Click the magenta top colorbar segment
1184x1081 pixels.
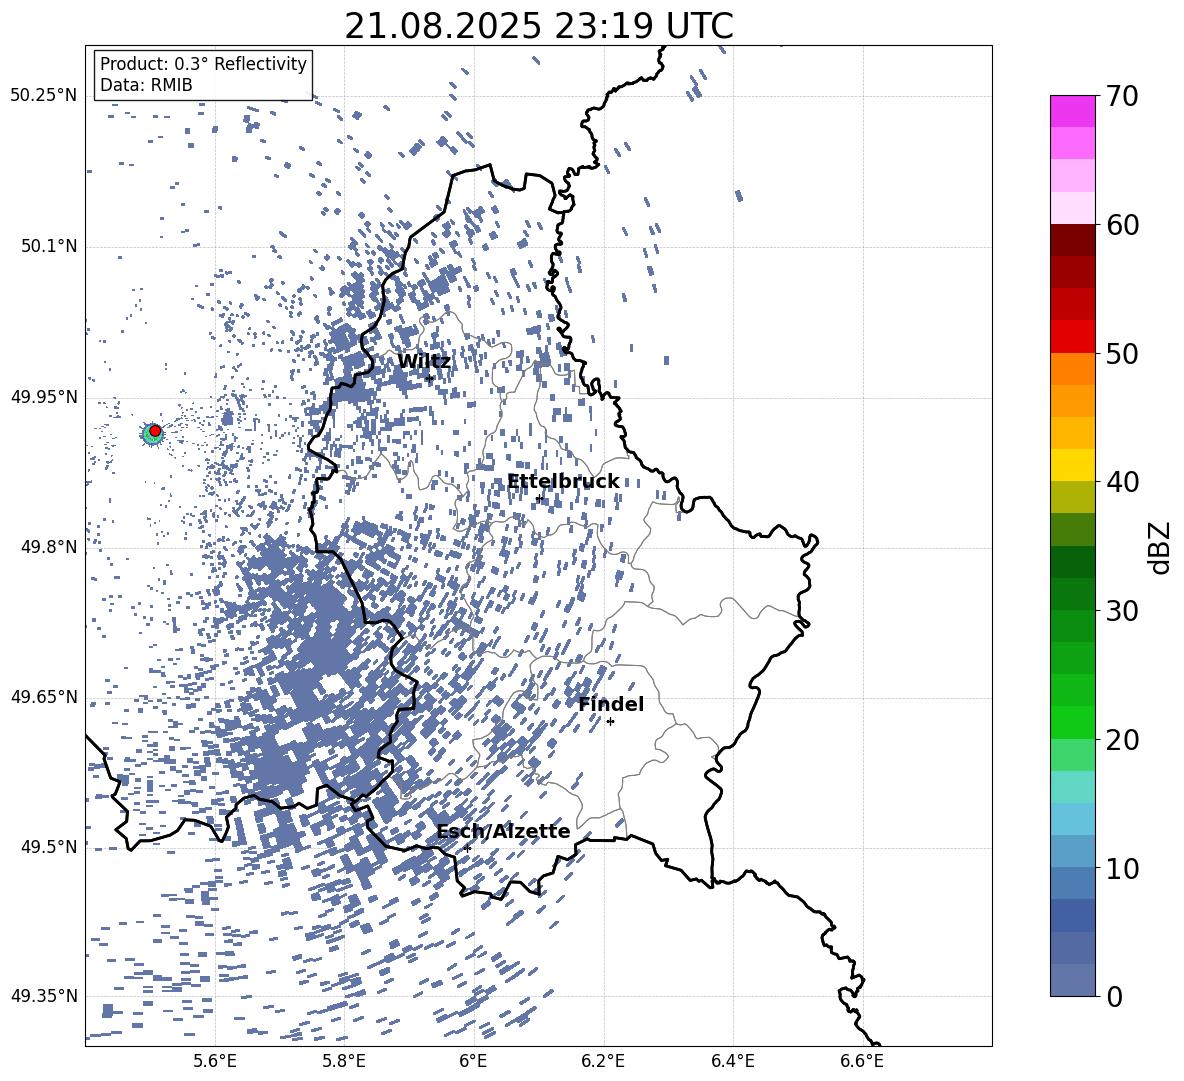[x=1072, y=111]
